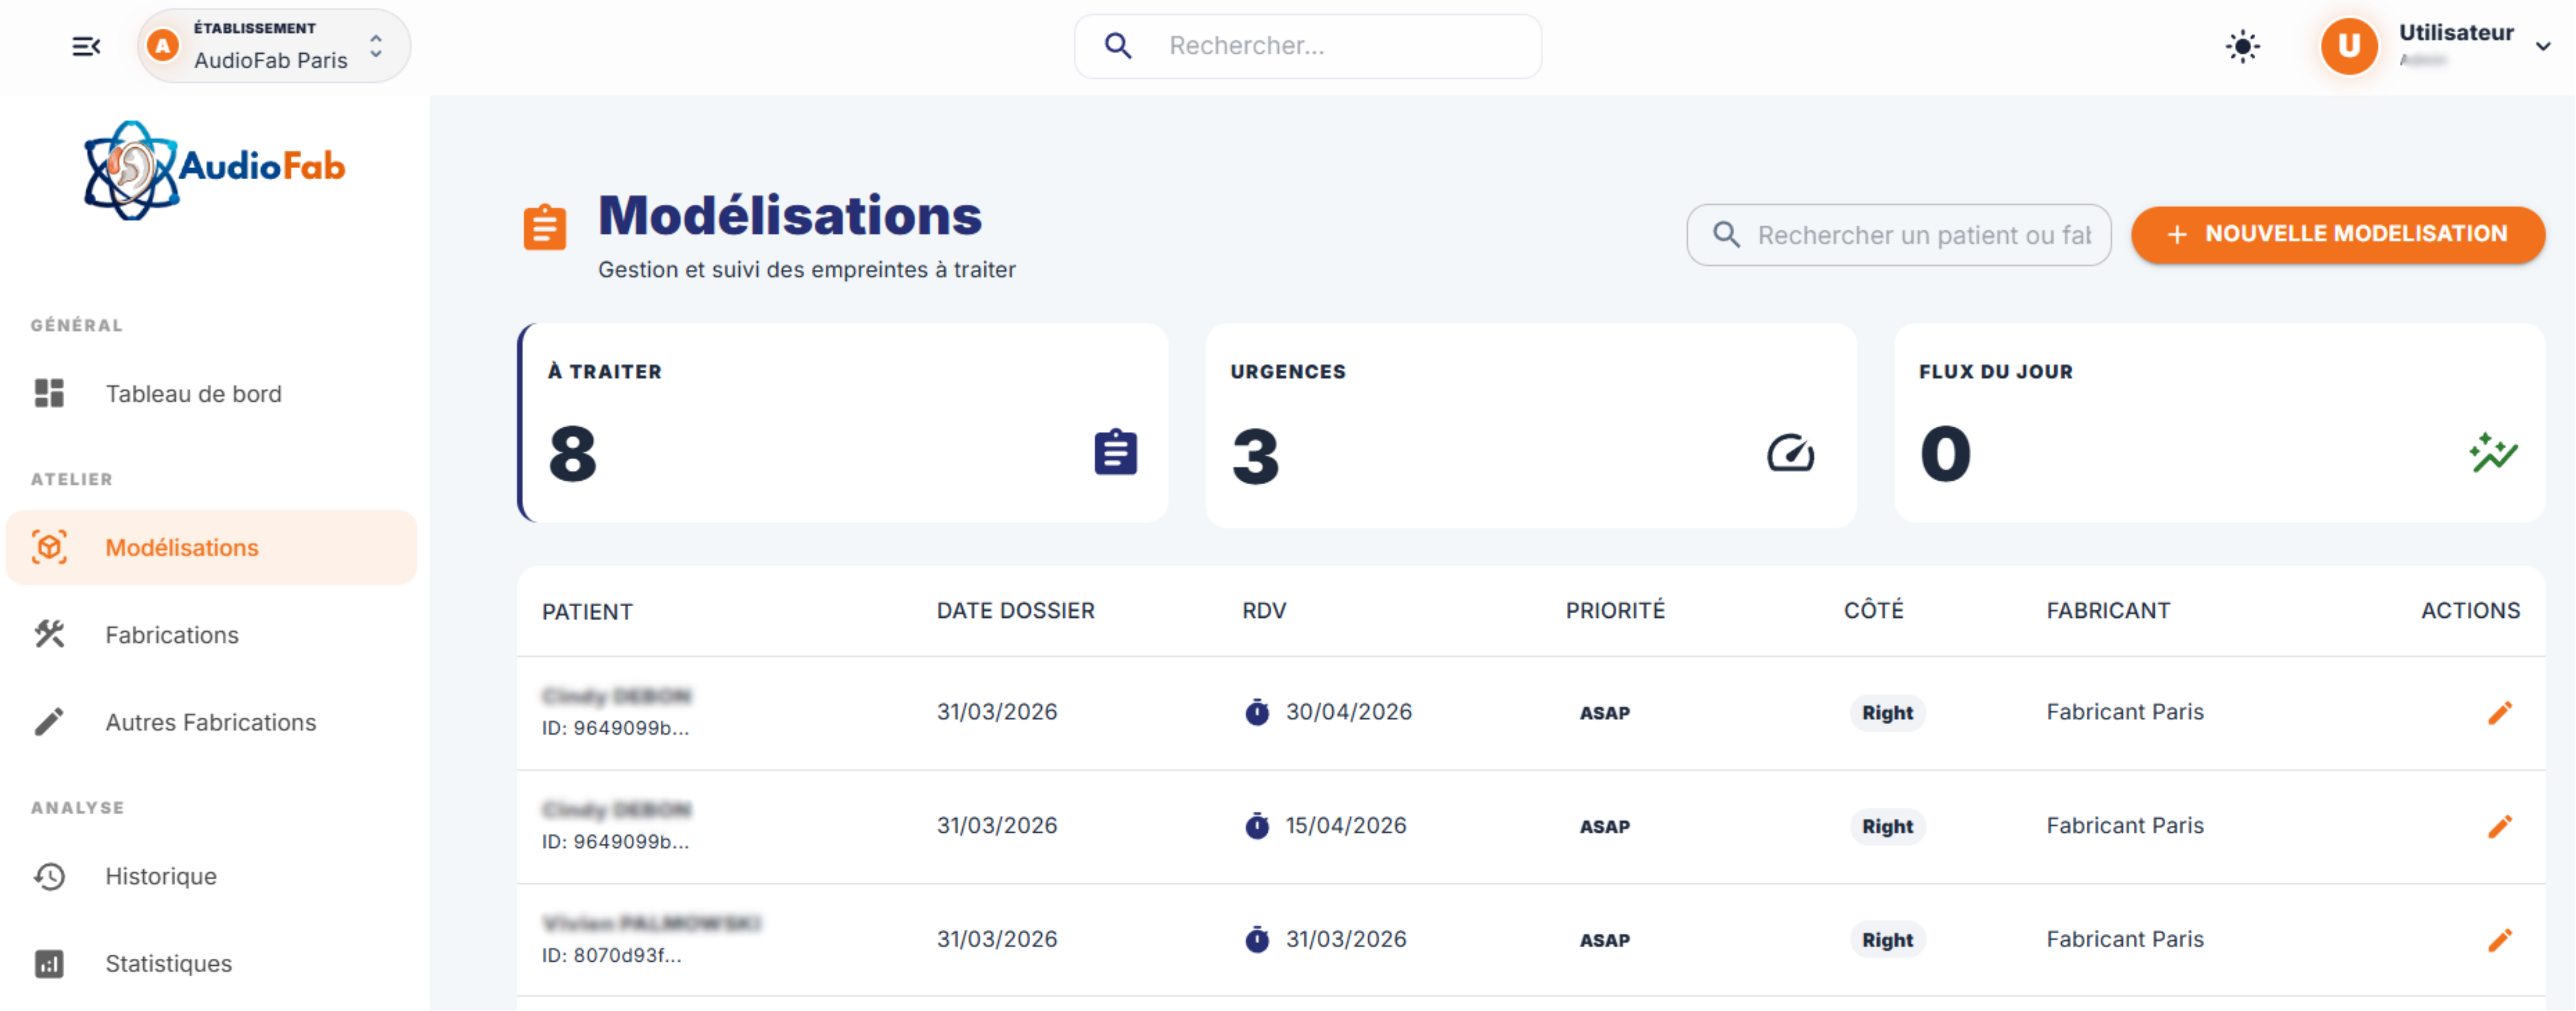Click Right badge in 30/04/2026 row
This screenshot has height=1011, width=2576.
(x=1887, y=713)
